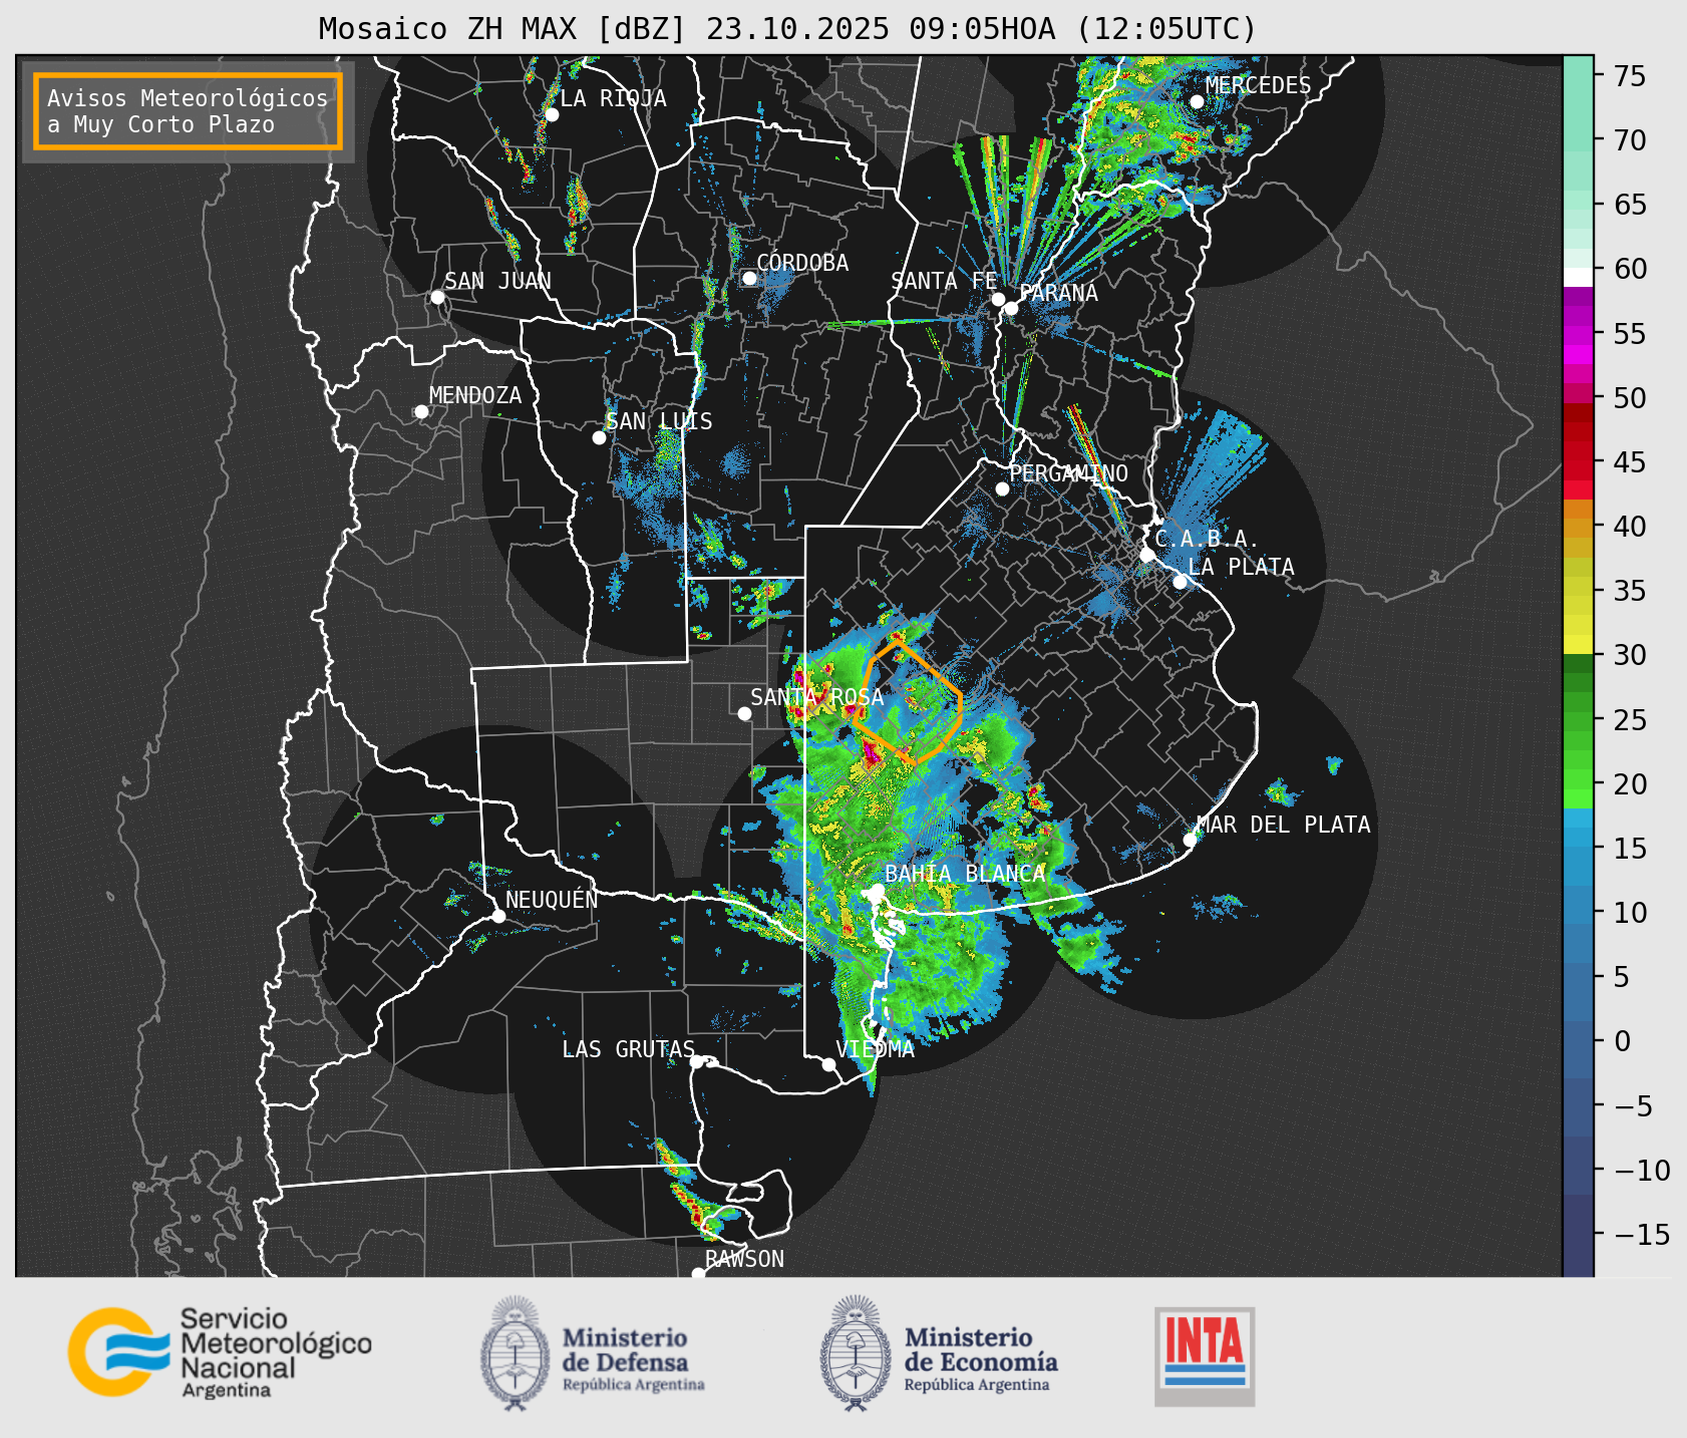Click the La Rioja city label
This screenshot has width=1687, height=1438.
pyautogui.click(x=612, y=98)
